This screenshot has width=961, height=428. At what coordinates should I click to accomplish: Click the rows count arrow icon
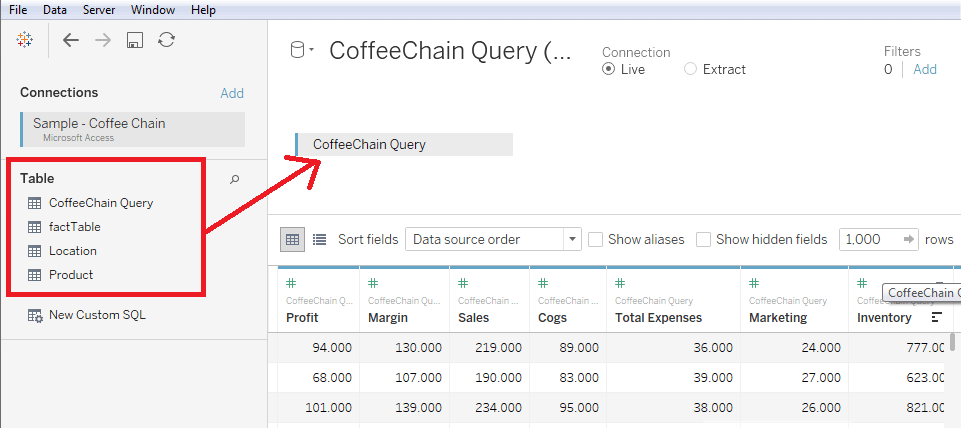coord(908,239)
